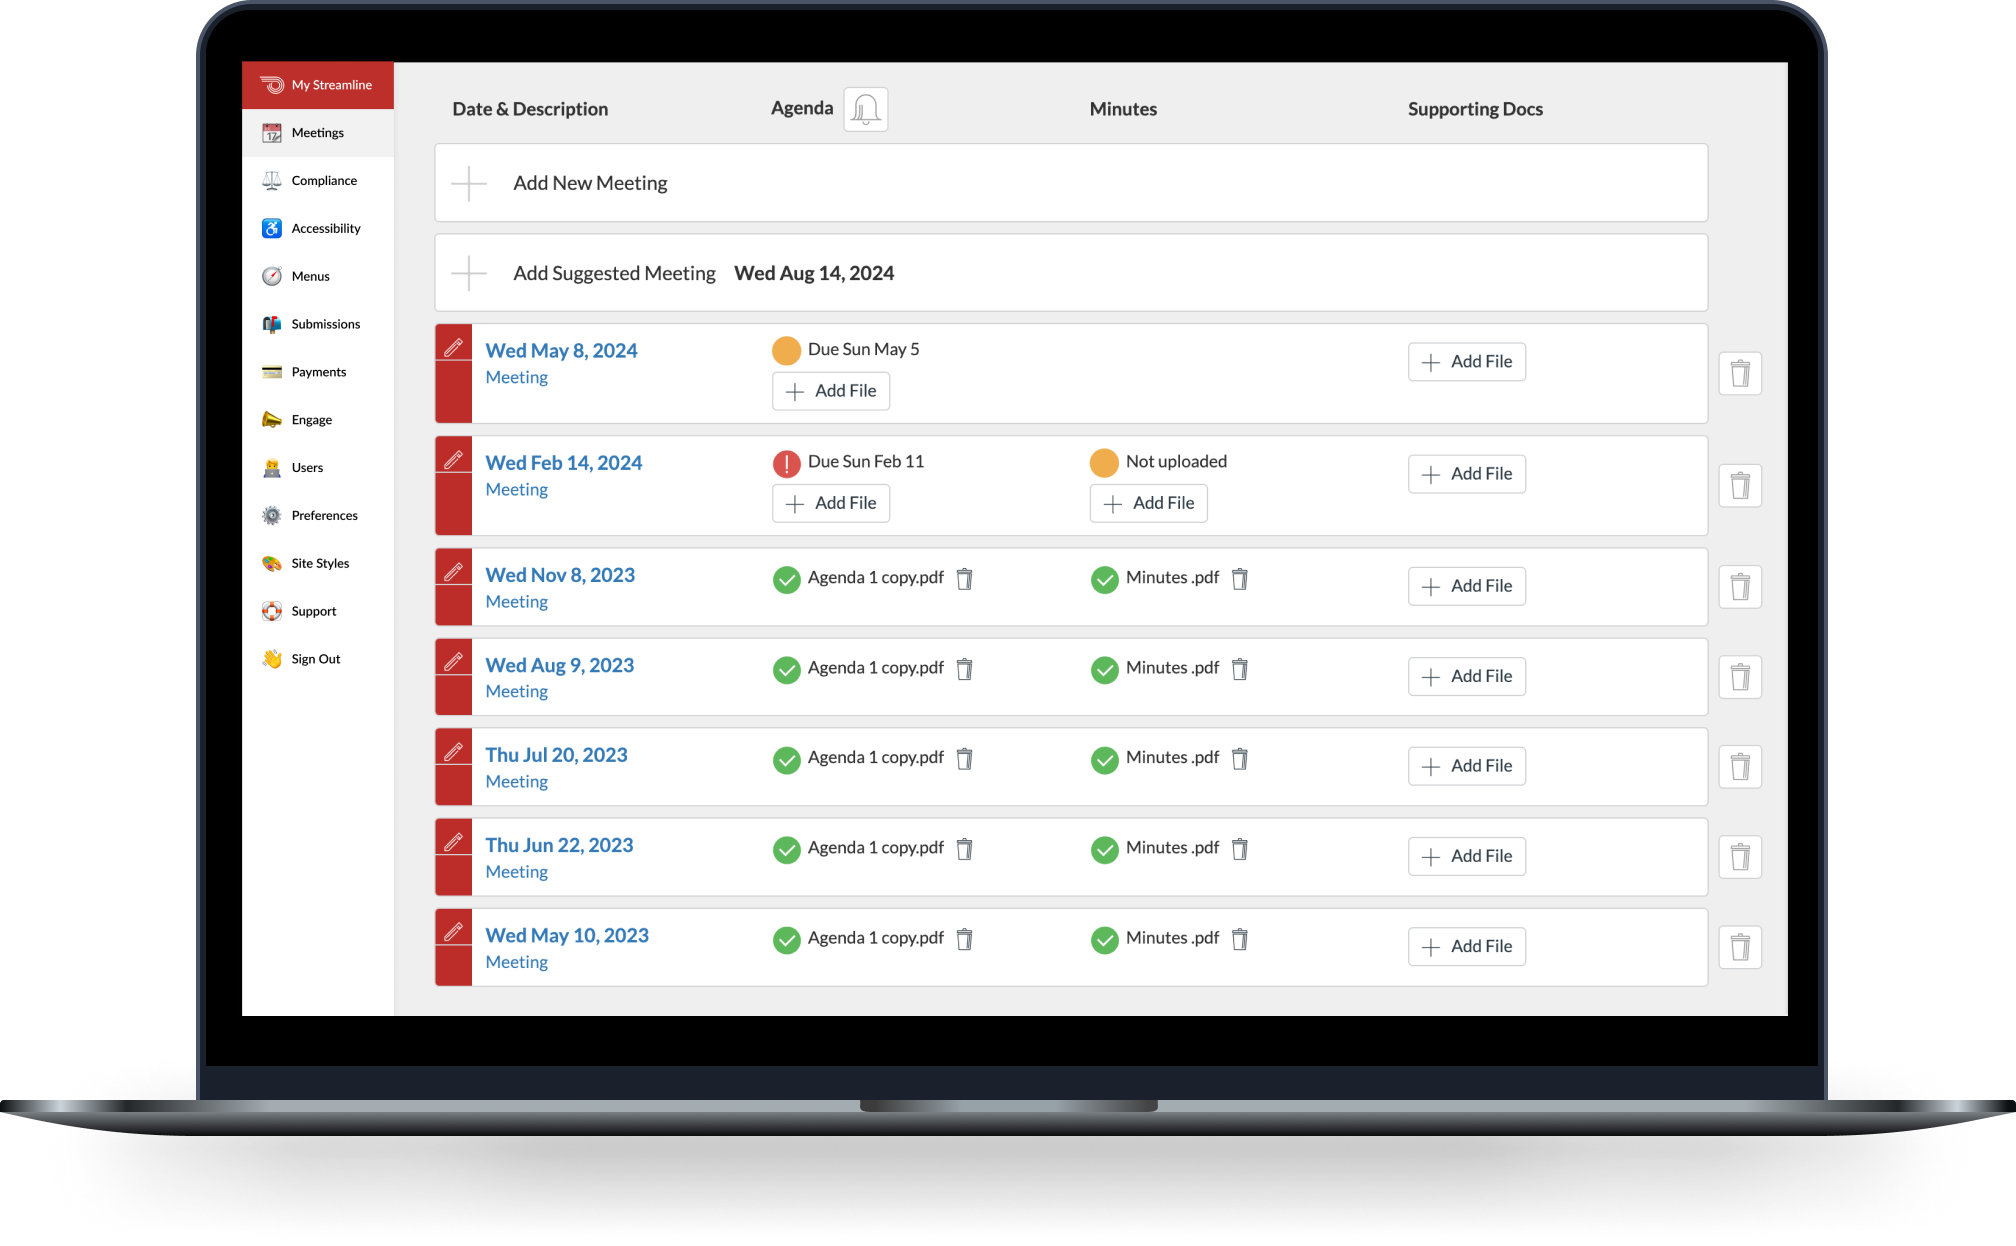Screen dimensions: 2016x1246
Task: Delete the Thu Jun 22, 2023 meeting row
Action: [1740, 857]
